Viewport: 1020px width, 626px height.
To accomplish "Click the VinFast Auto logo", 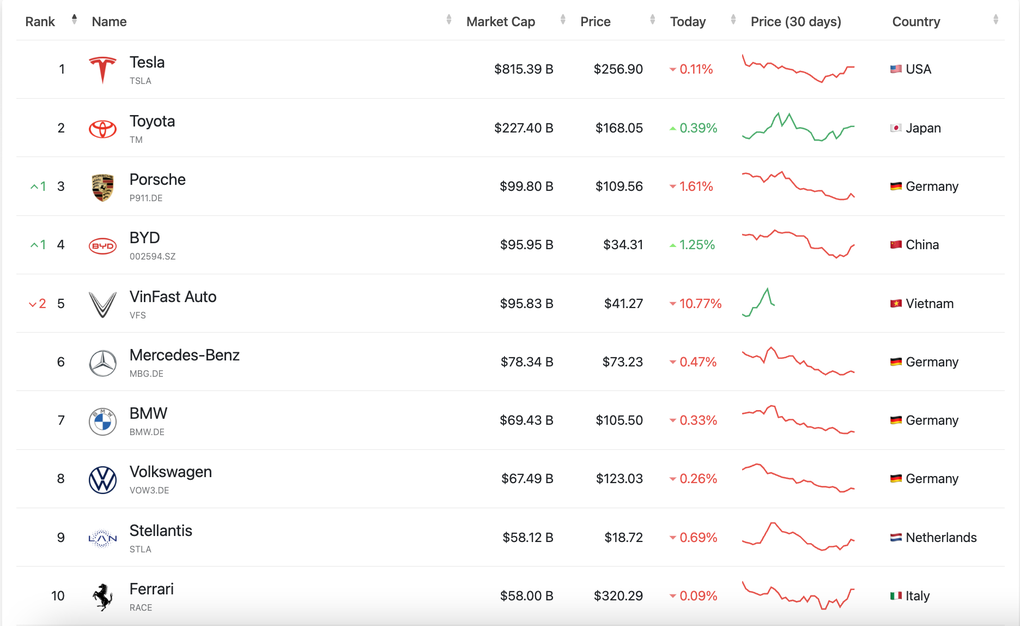I will (102, 304).
